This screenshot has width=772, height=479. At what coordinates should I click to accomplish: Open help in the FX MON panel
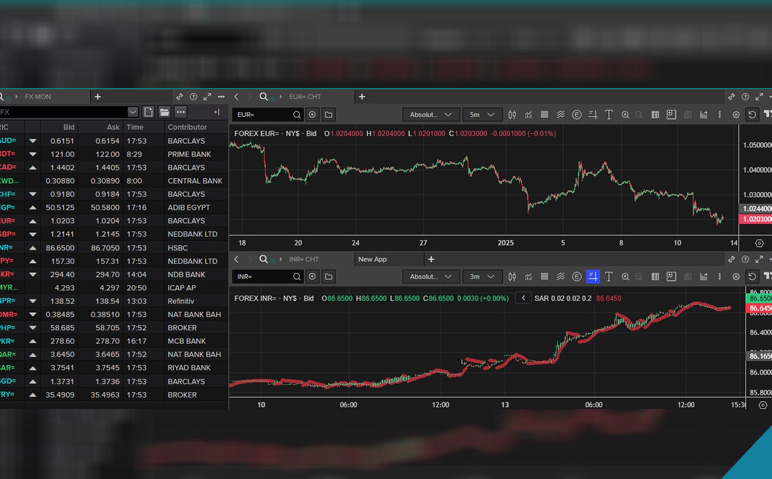click(193, 96)
